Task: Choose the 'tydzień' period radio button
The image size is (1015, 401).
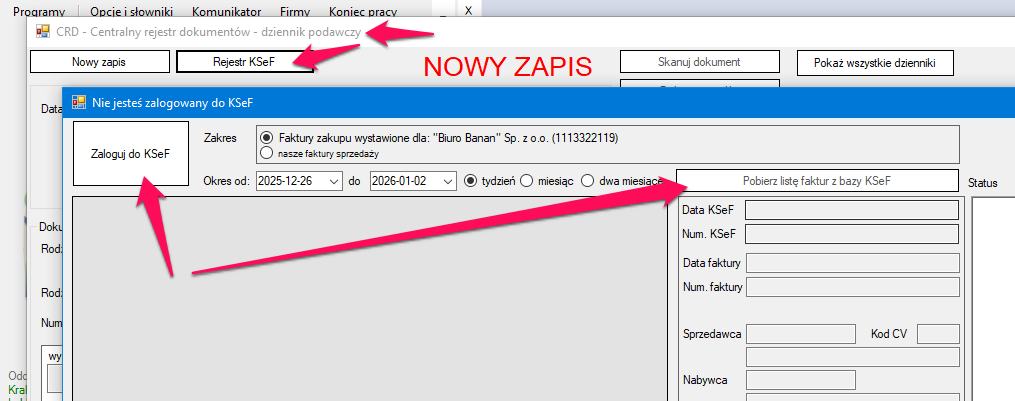Action: pyautogui.click(x=472, y=181)
